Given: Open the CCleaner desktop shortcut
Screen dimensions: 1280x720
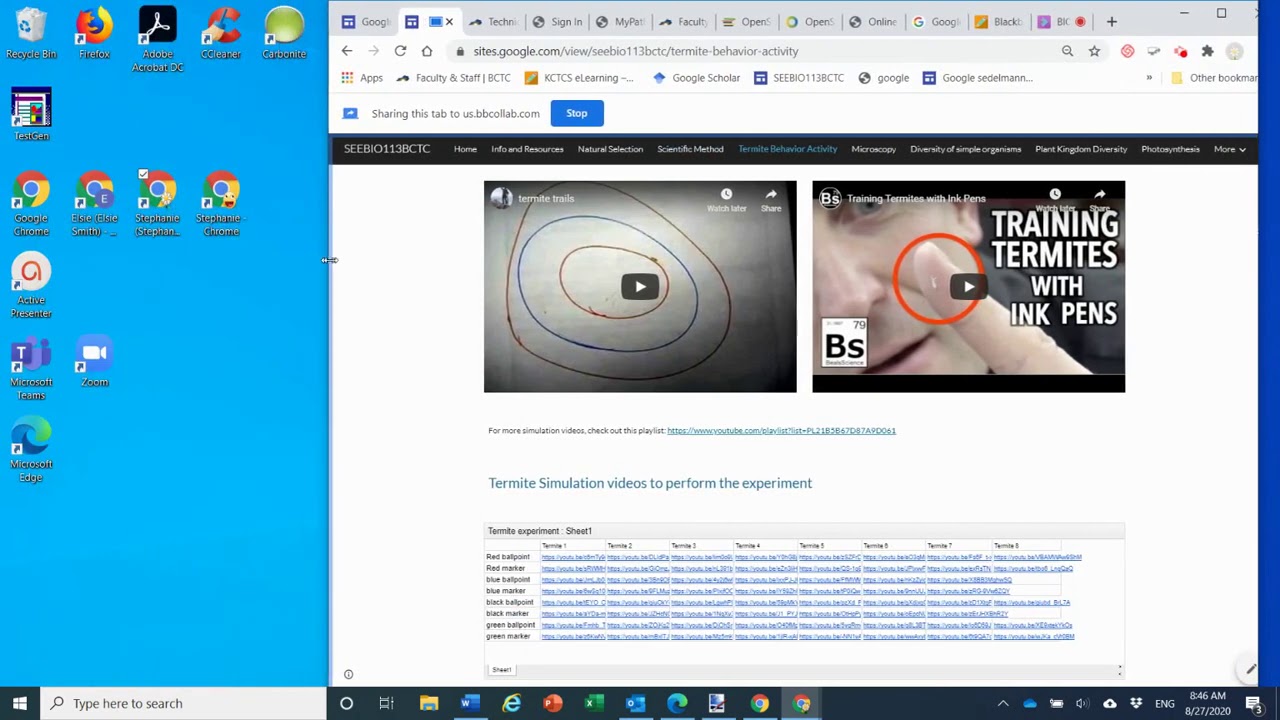Looking at the screenshot, I should click(221, 34).
